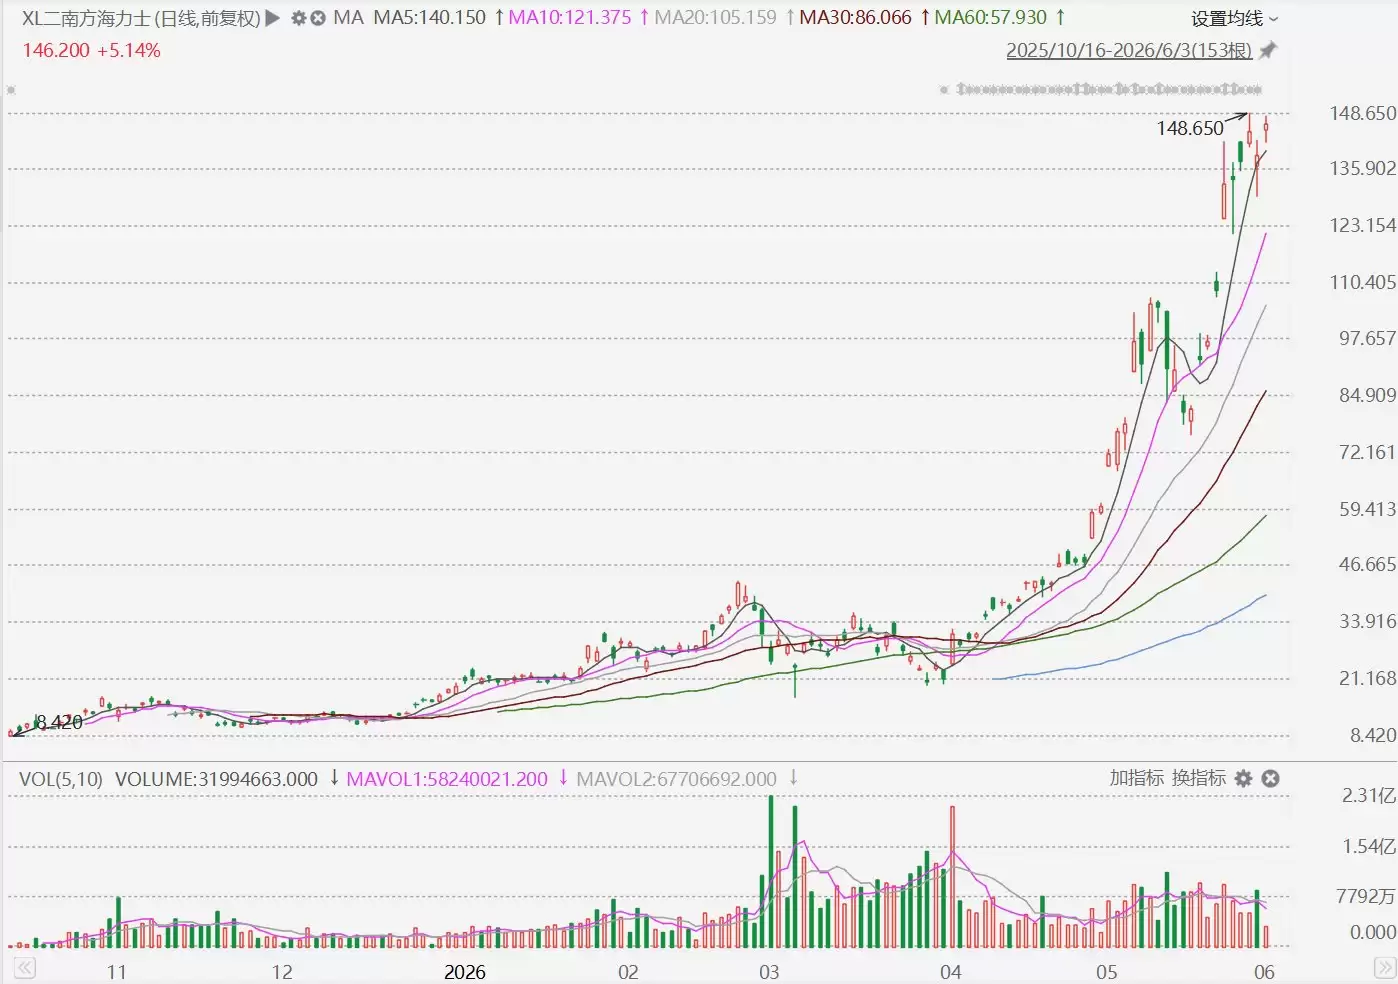The image size is (1398, 984).
Task: Click the latest price 146.200
Action: (56, 50)
